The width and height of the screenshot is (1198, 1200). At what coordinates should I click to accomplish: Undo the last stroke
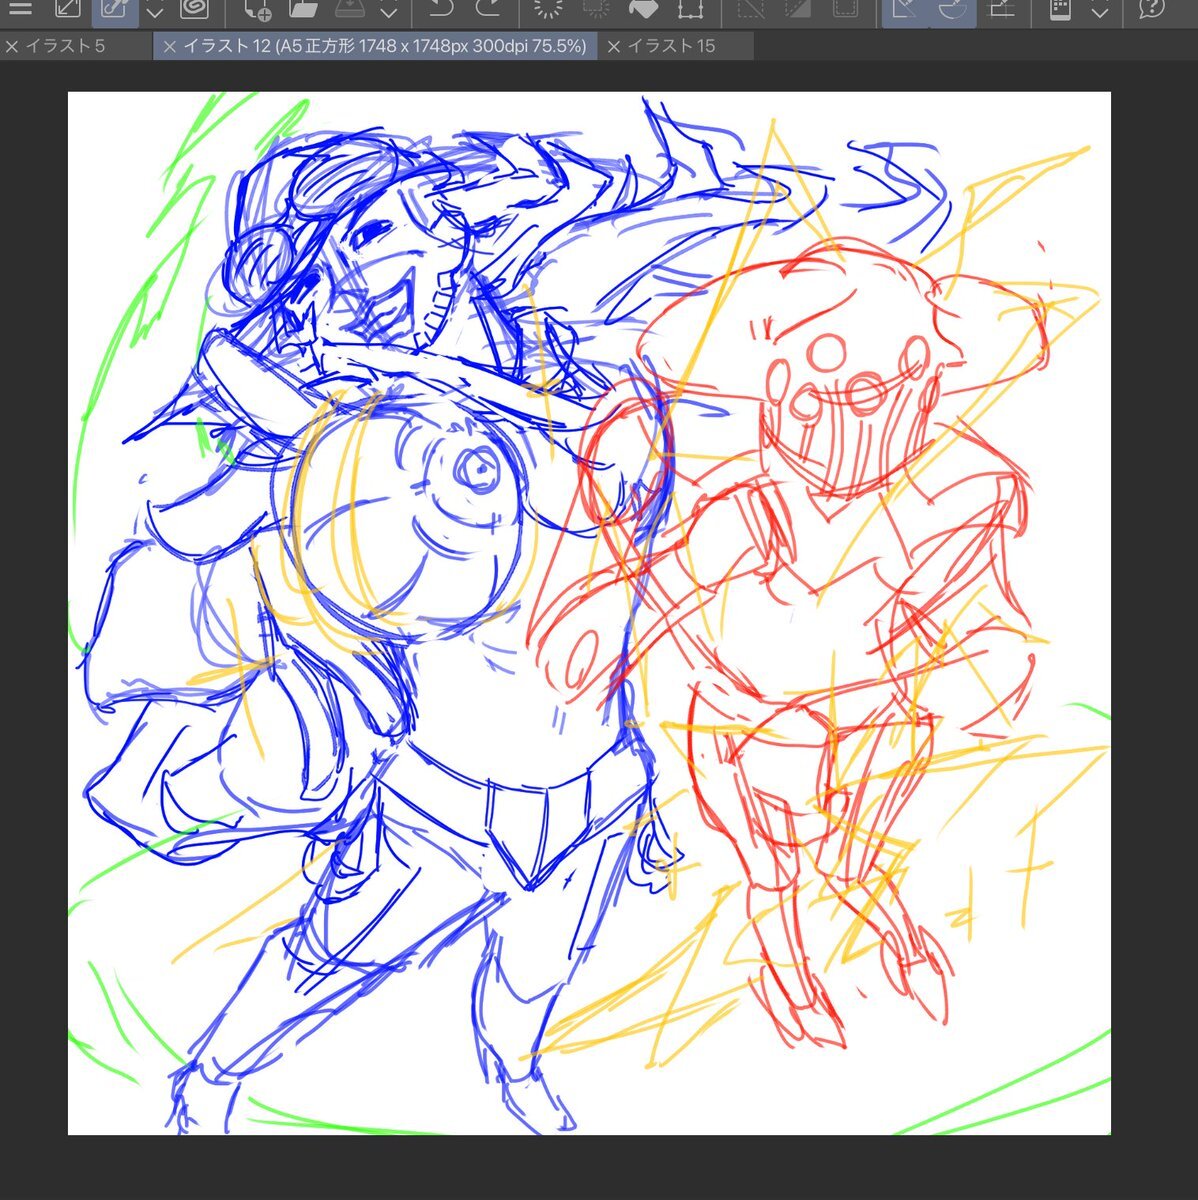click(x=440, y=9)
